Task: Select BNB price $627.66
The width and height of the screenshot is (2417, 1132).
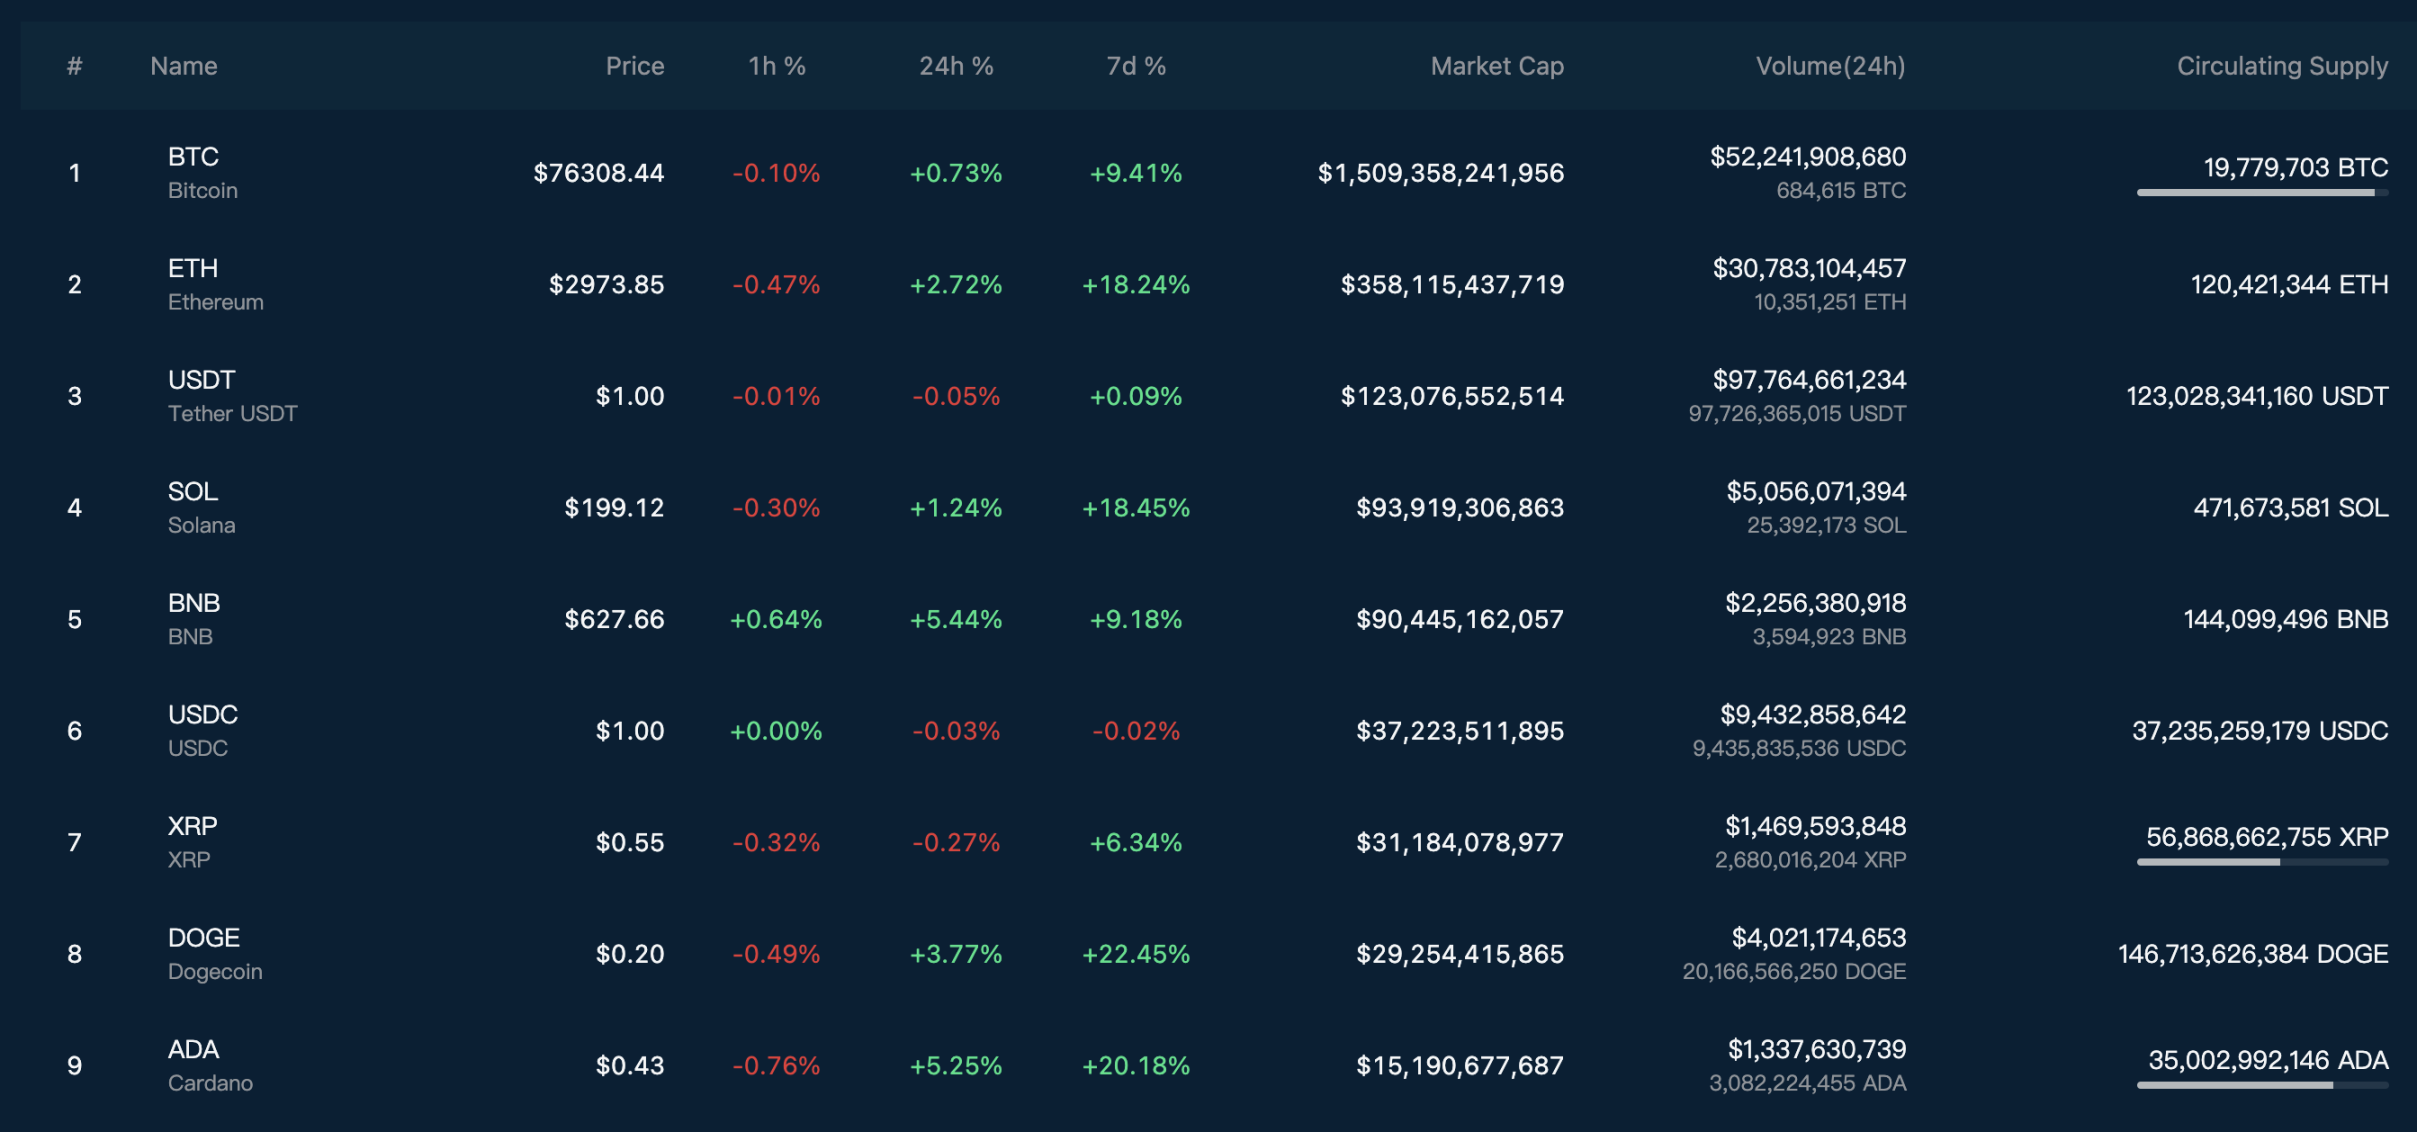Action: (614, 619)
